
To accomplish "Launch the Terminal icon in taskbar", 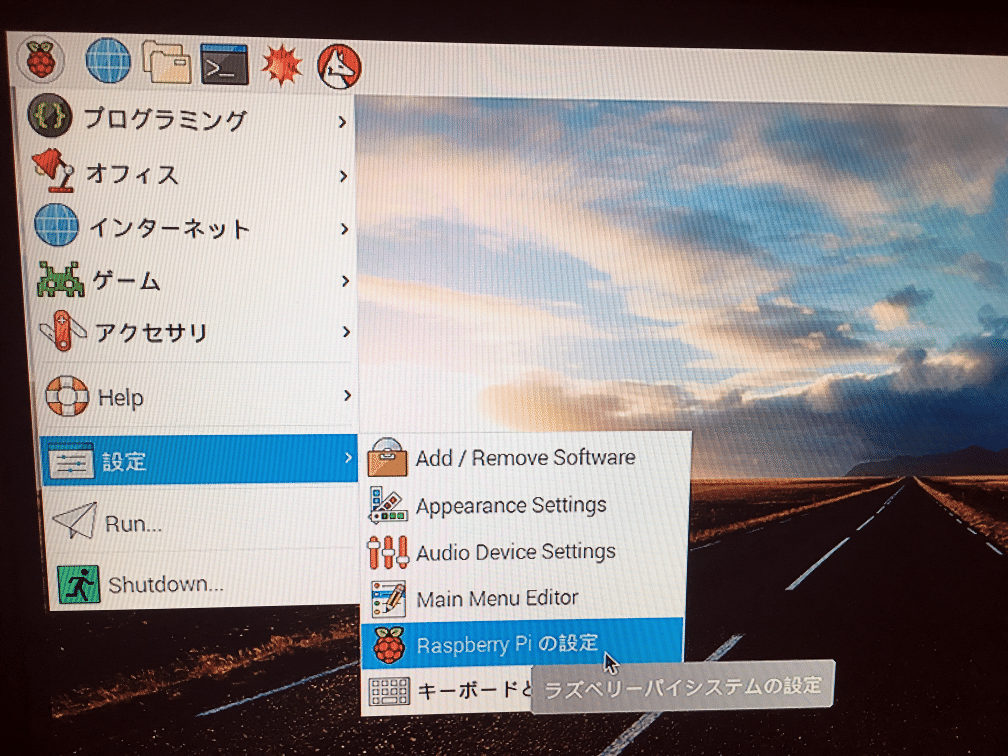I will pyautogui.click(x=224, y=64).
